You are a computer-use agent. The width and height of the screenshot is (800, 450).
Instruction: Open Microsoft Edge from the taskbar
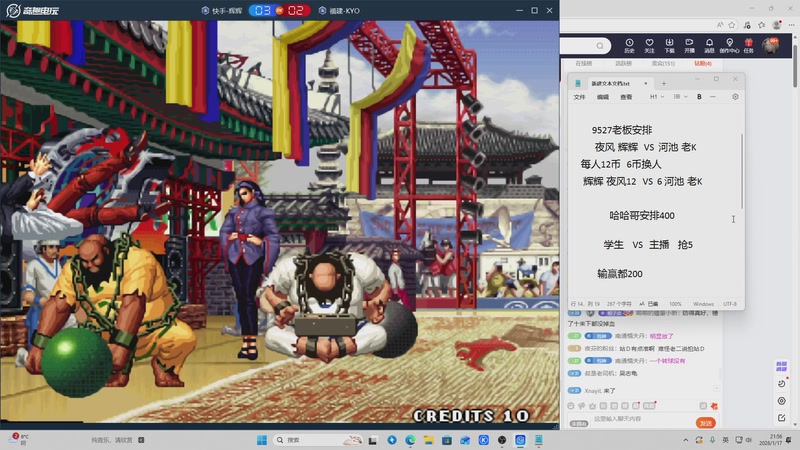[x=410, y=440]
